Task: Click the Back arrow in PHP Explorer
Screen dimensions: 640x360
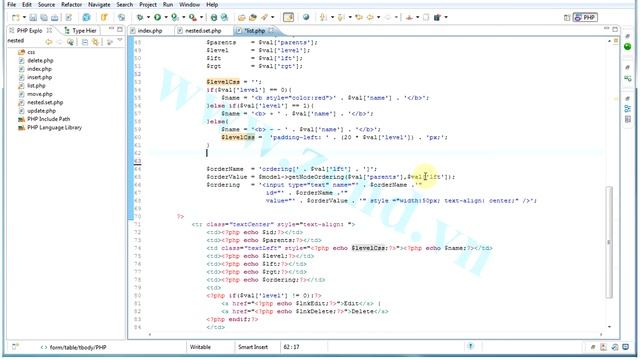Action: click(49, 42)
